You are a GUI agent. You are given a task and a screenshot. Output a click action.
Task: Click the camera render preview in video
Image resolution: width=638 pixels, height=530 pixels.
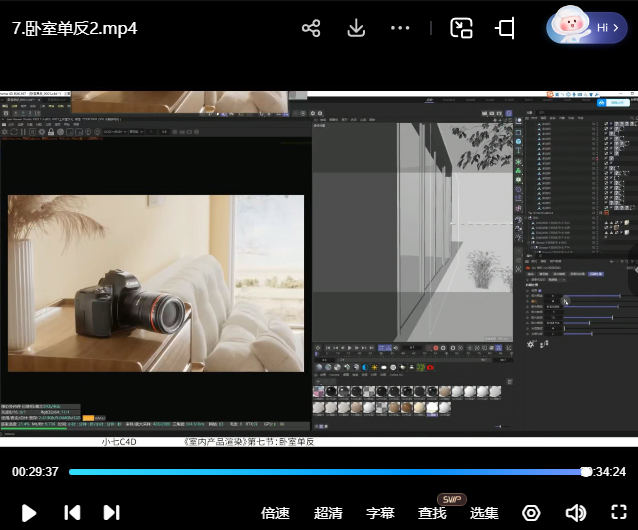(155, 283)
